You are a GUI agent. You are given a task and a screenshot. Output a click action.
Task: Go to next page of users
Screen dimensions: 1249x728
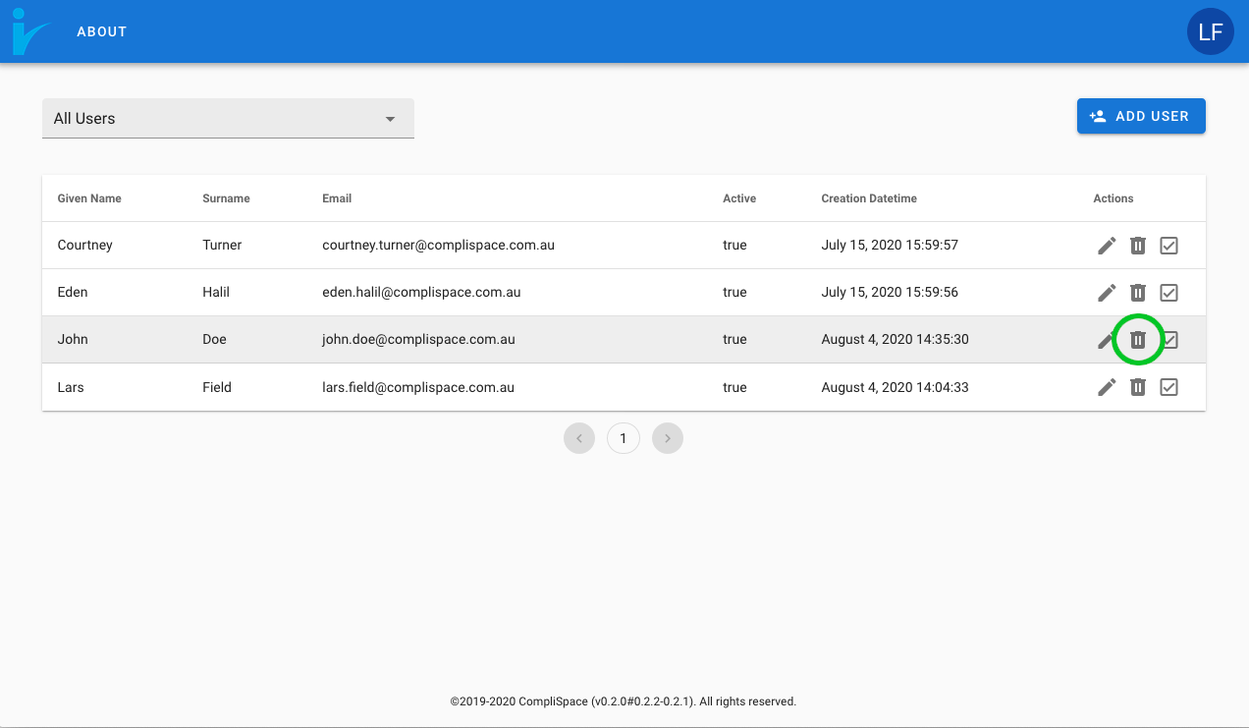pos(668,438)
